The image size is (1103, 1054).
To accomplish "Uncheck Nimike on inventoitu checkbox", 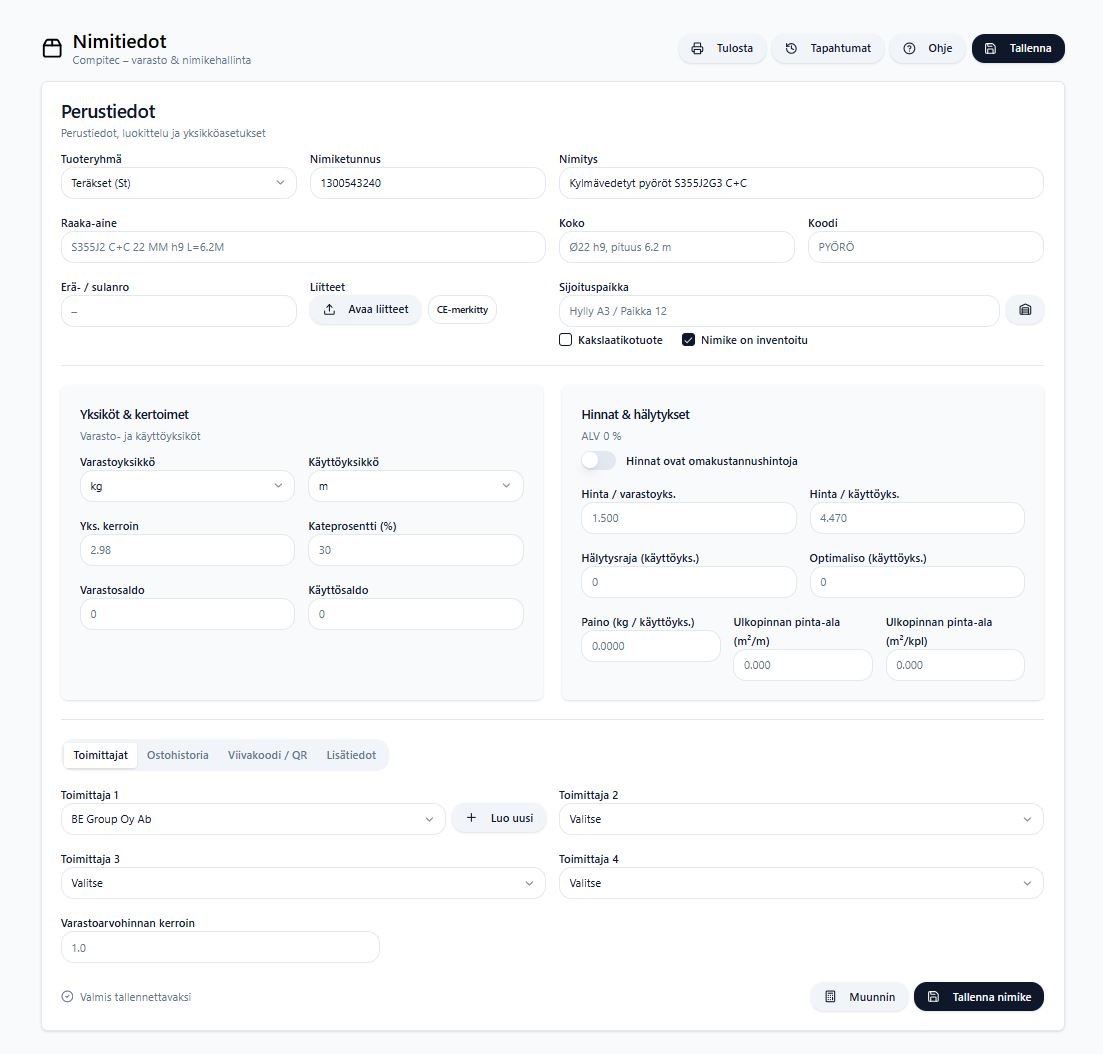I will pyautogui.click(x=688, y=340).
